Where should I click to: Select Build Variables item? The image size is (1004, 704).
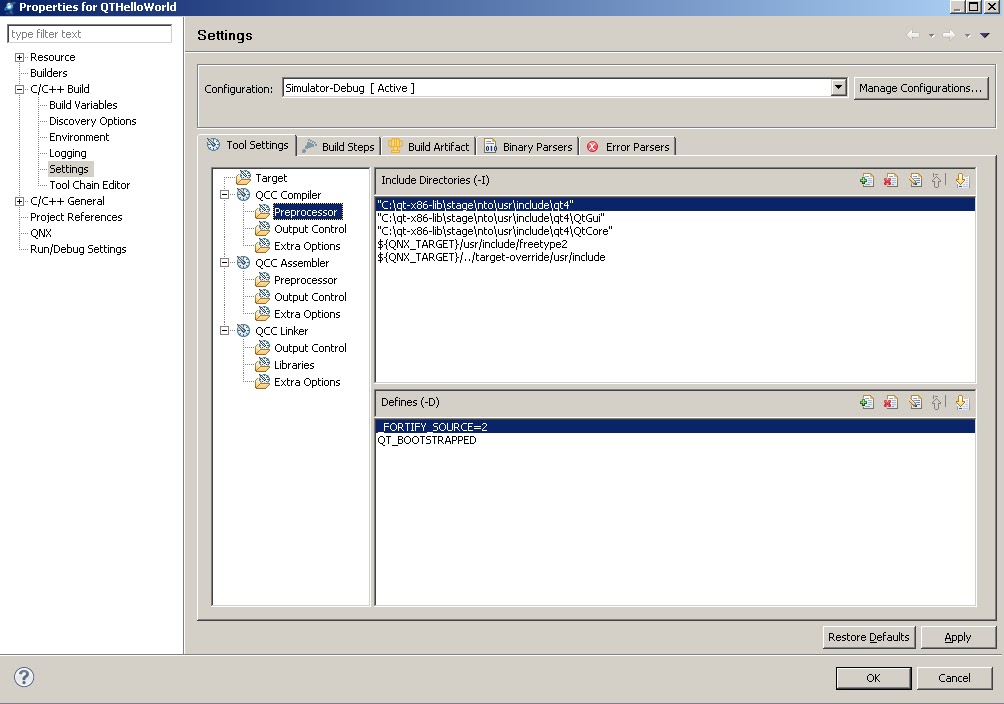click(x=83, y=105)
